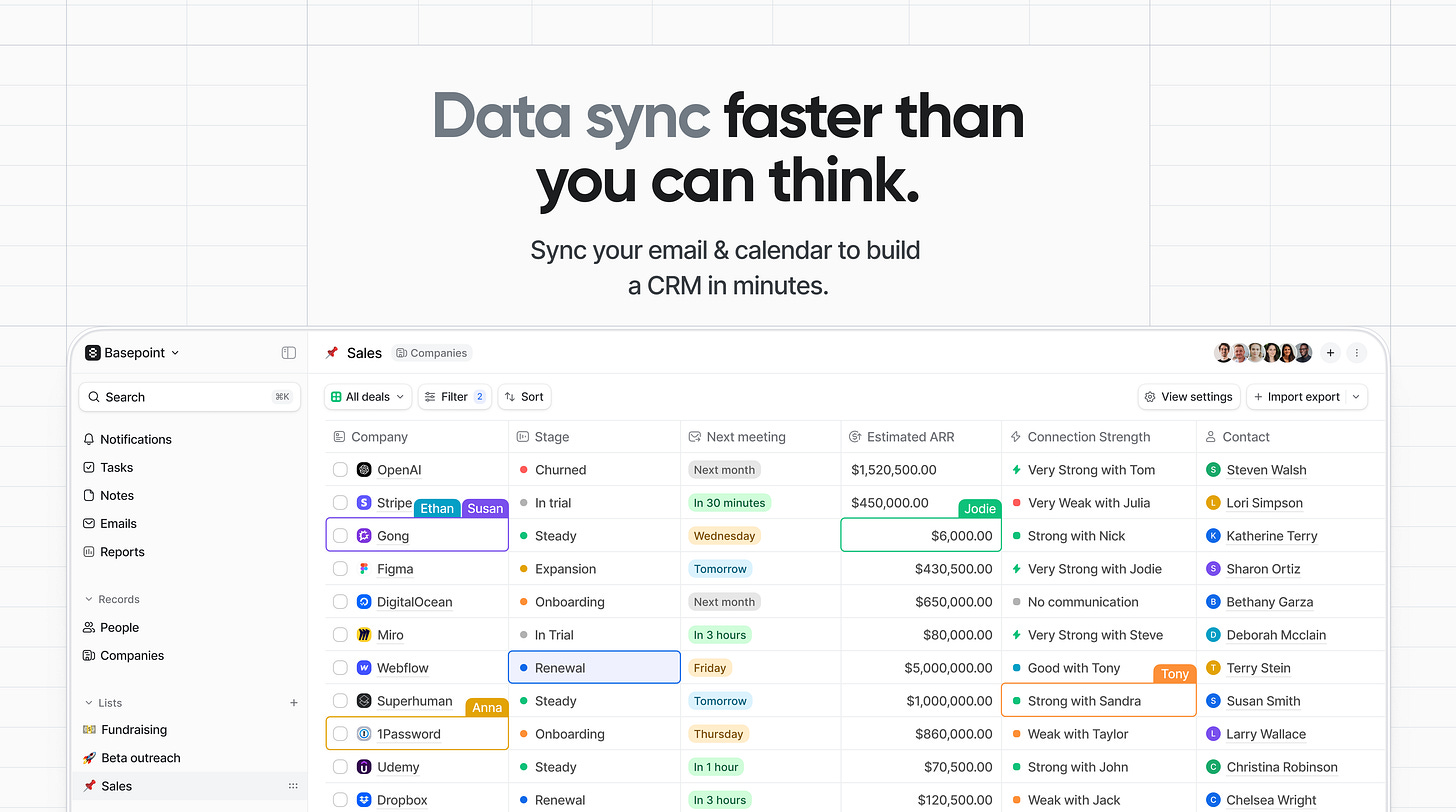Image resolution: width=1456 pixels, height=812 pixels.
Task: Click the Miro company logo icon
Action: pos(364,635)
